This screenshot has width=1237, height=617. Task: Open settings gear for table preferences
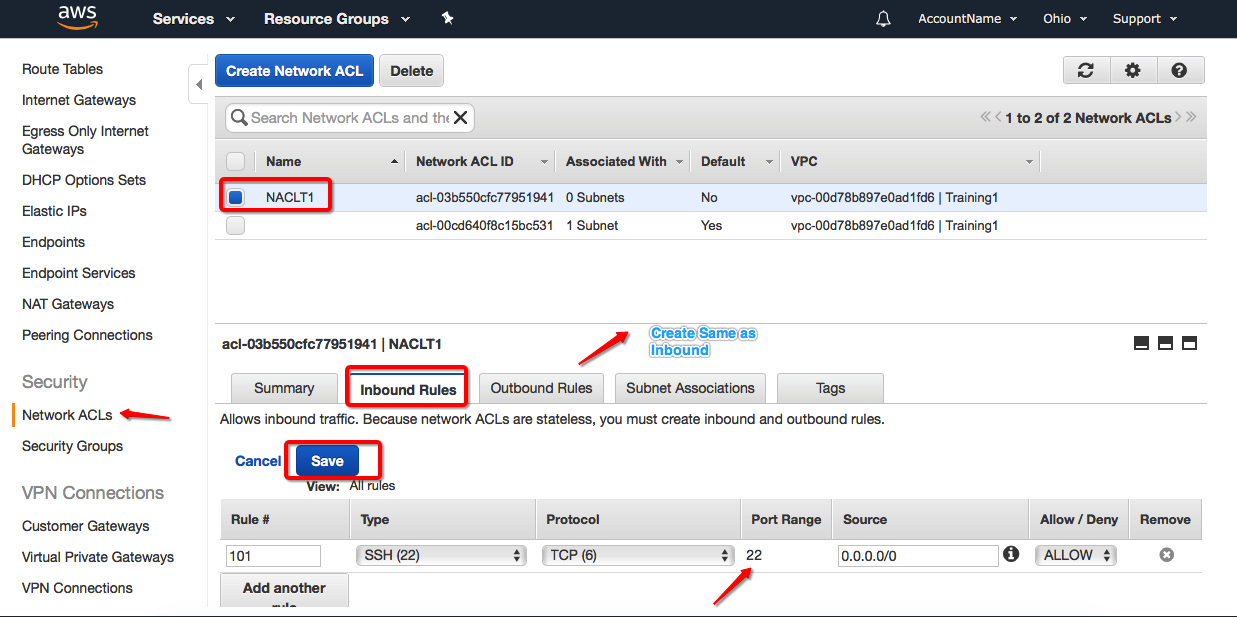[1132, 70]
